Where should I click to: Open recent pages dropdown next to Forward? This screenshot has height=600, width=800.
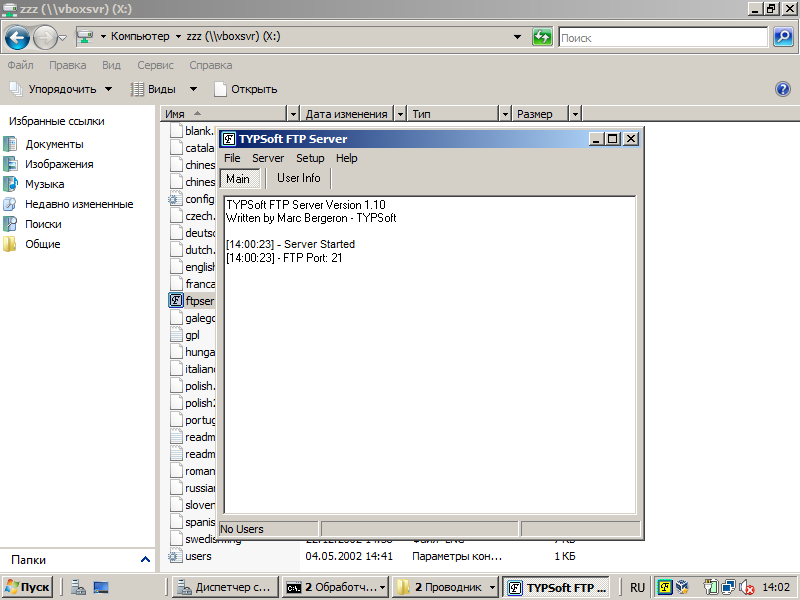[63, 38]
